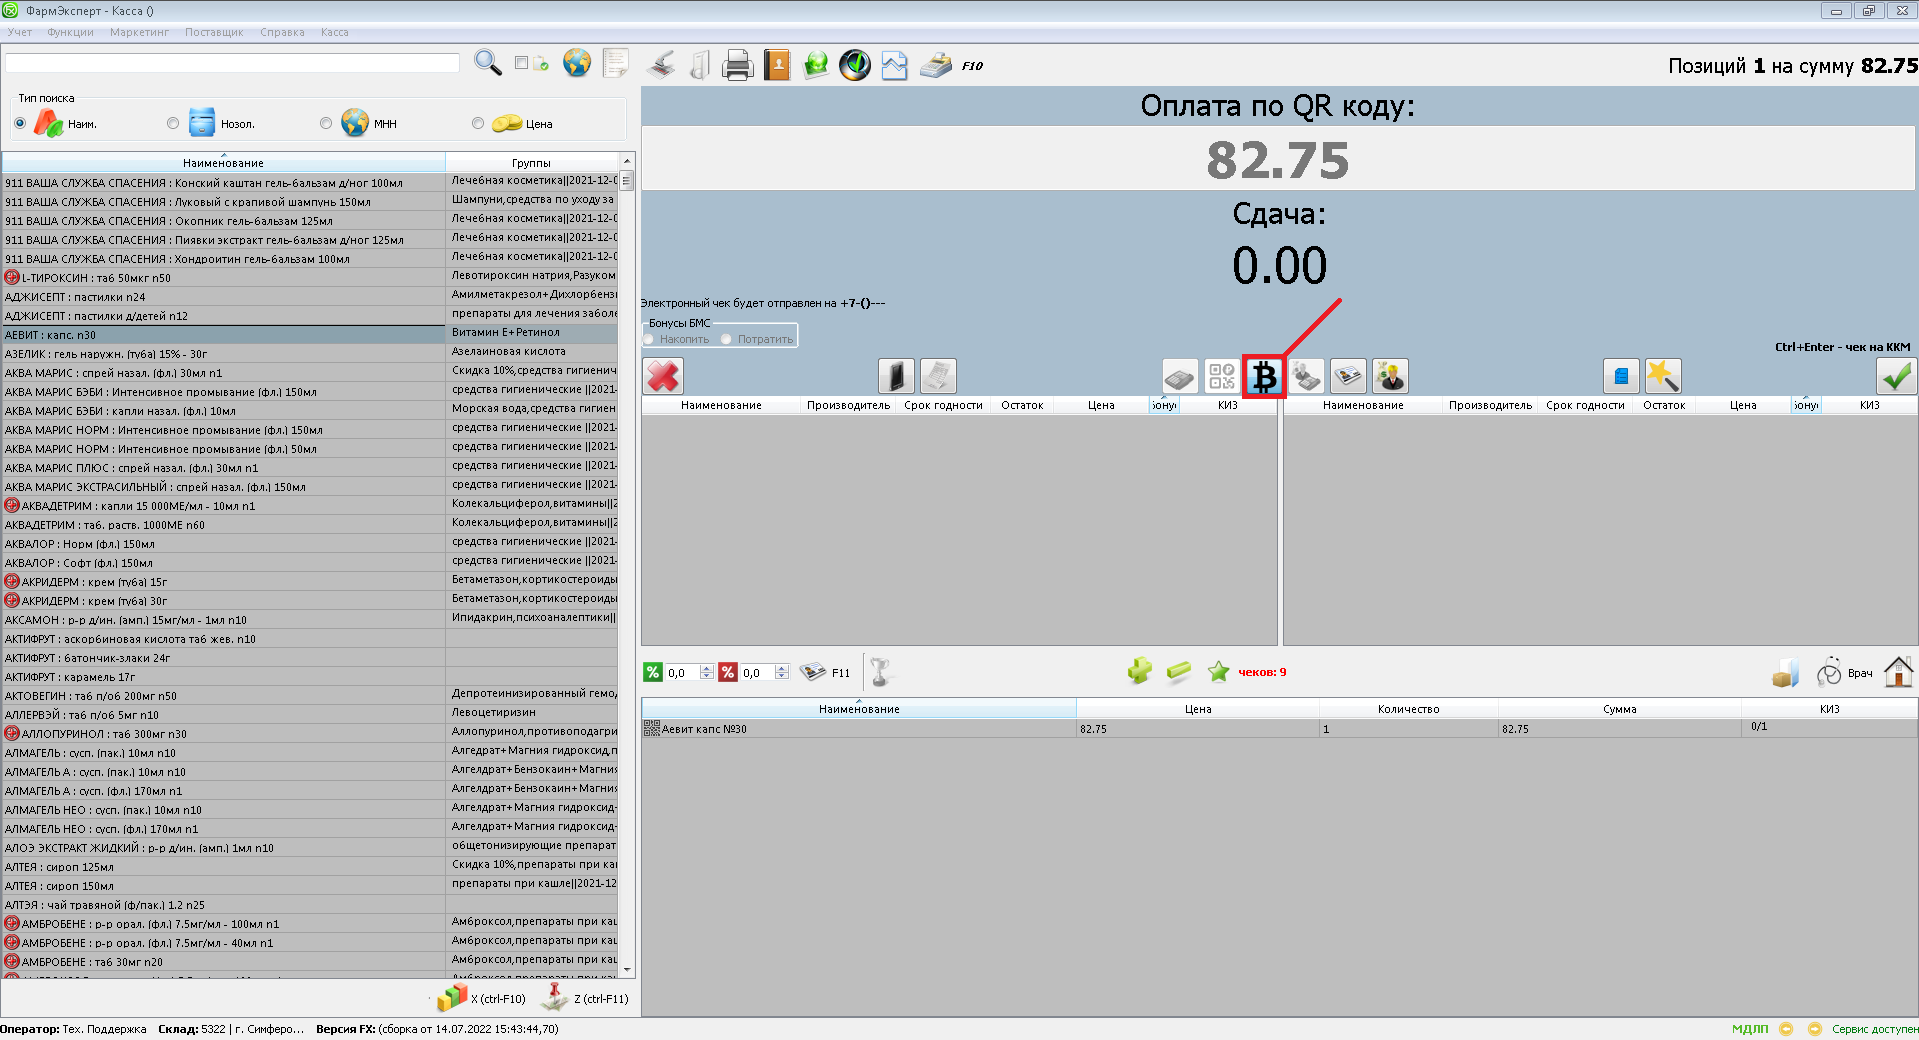The width and height of the screenshot is (1919, 1040).
Task: Click the Z (ctrl-F11) report button
Action: point(585,998)
